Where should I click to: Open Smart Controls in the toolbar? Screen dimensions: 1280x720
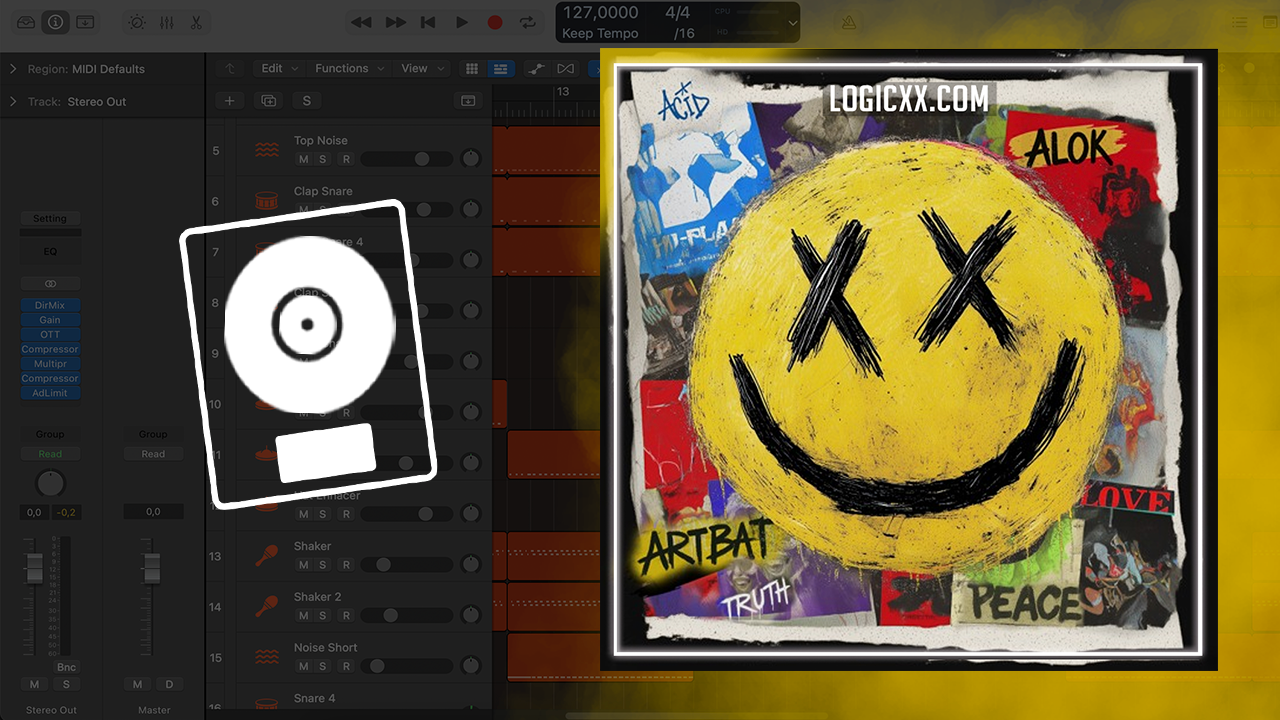click(137, 22)
